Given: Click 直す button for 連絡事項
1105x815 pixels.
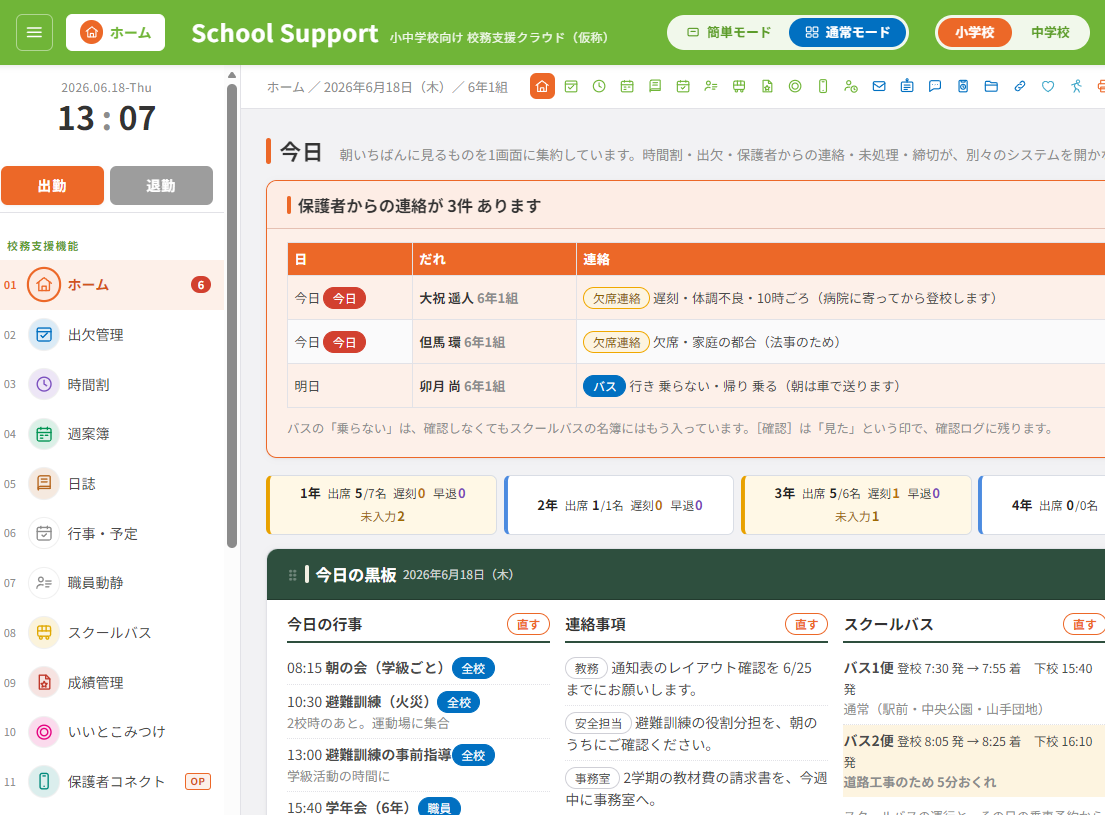Looking at the screenshot, I should click(x=806, y=624).
